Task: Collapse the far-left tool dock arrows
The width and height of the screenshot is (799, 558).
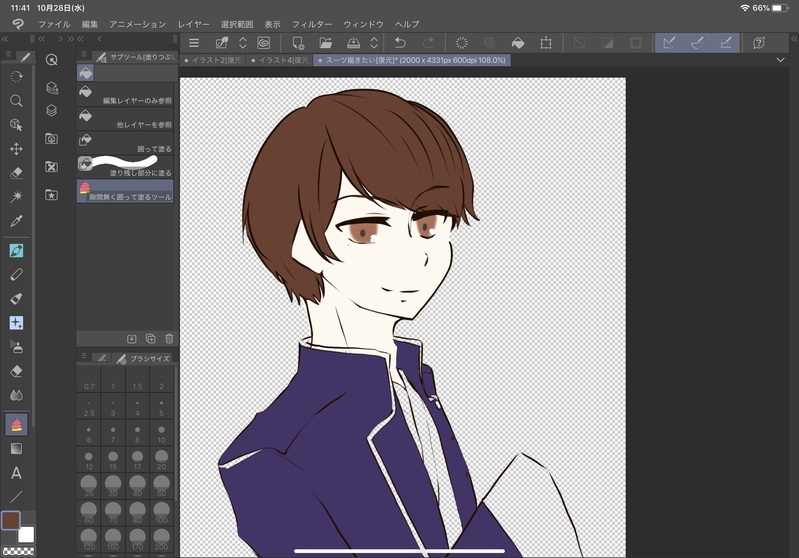Action: point(5,39)
